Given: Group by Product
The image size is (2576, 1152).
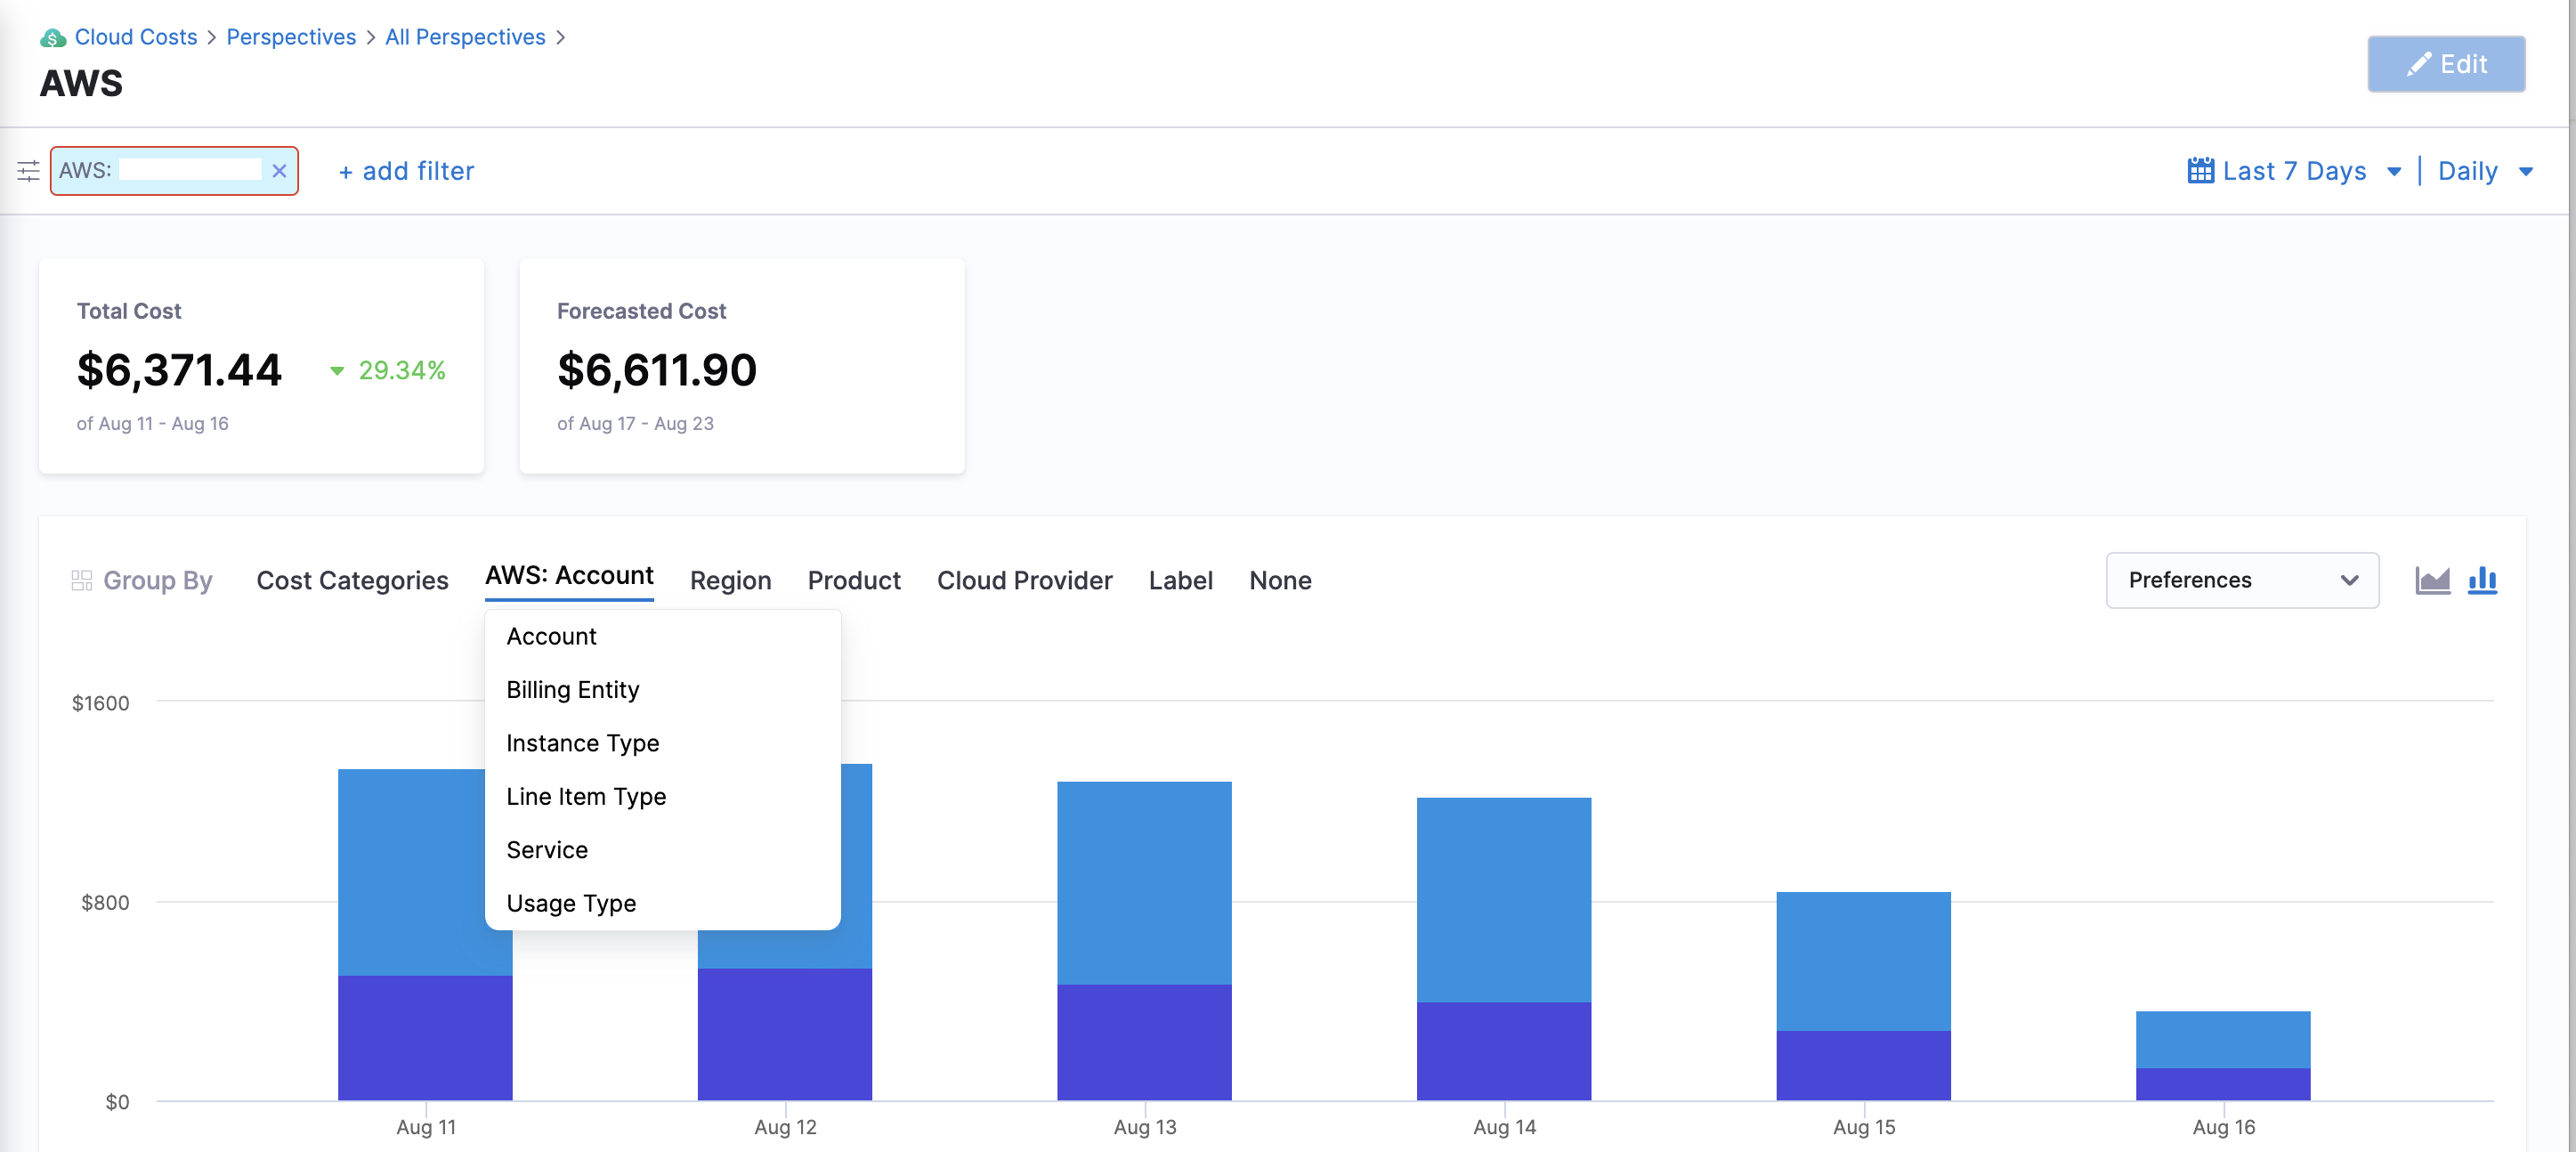Looking at the screenshot, I should pyautogui.click(x=854, y=581).
